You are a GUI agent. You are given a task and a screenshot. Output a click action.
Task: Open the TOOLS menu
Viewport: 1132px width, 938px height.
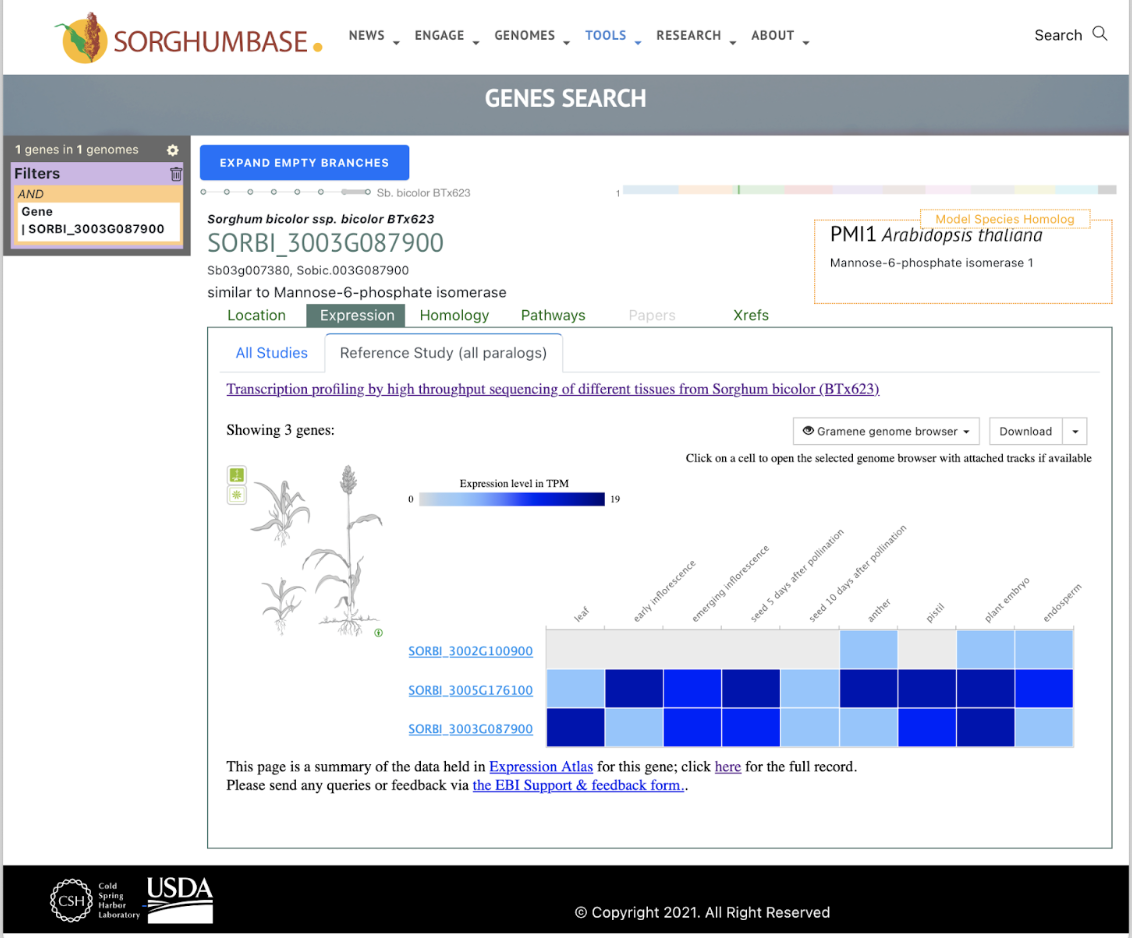606,35
